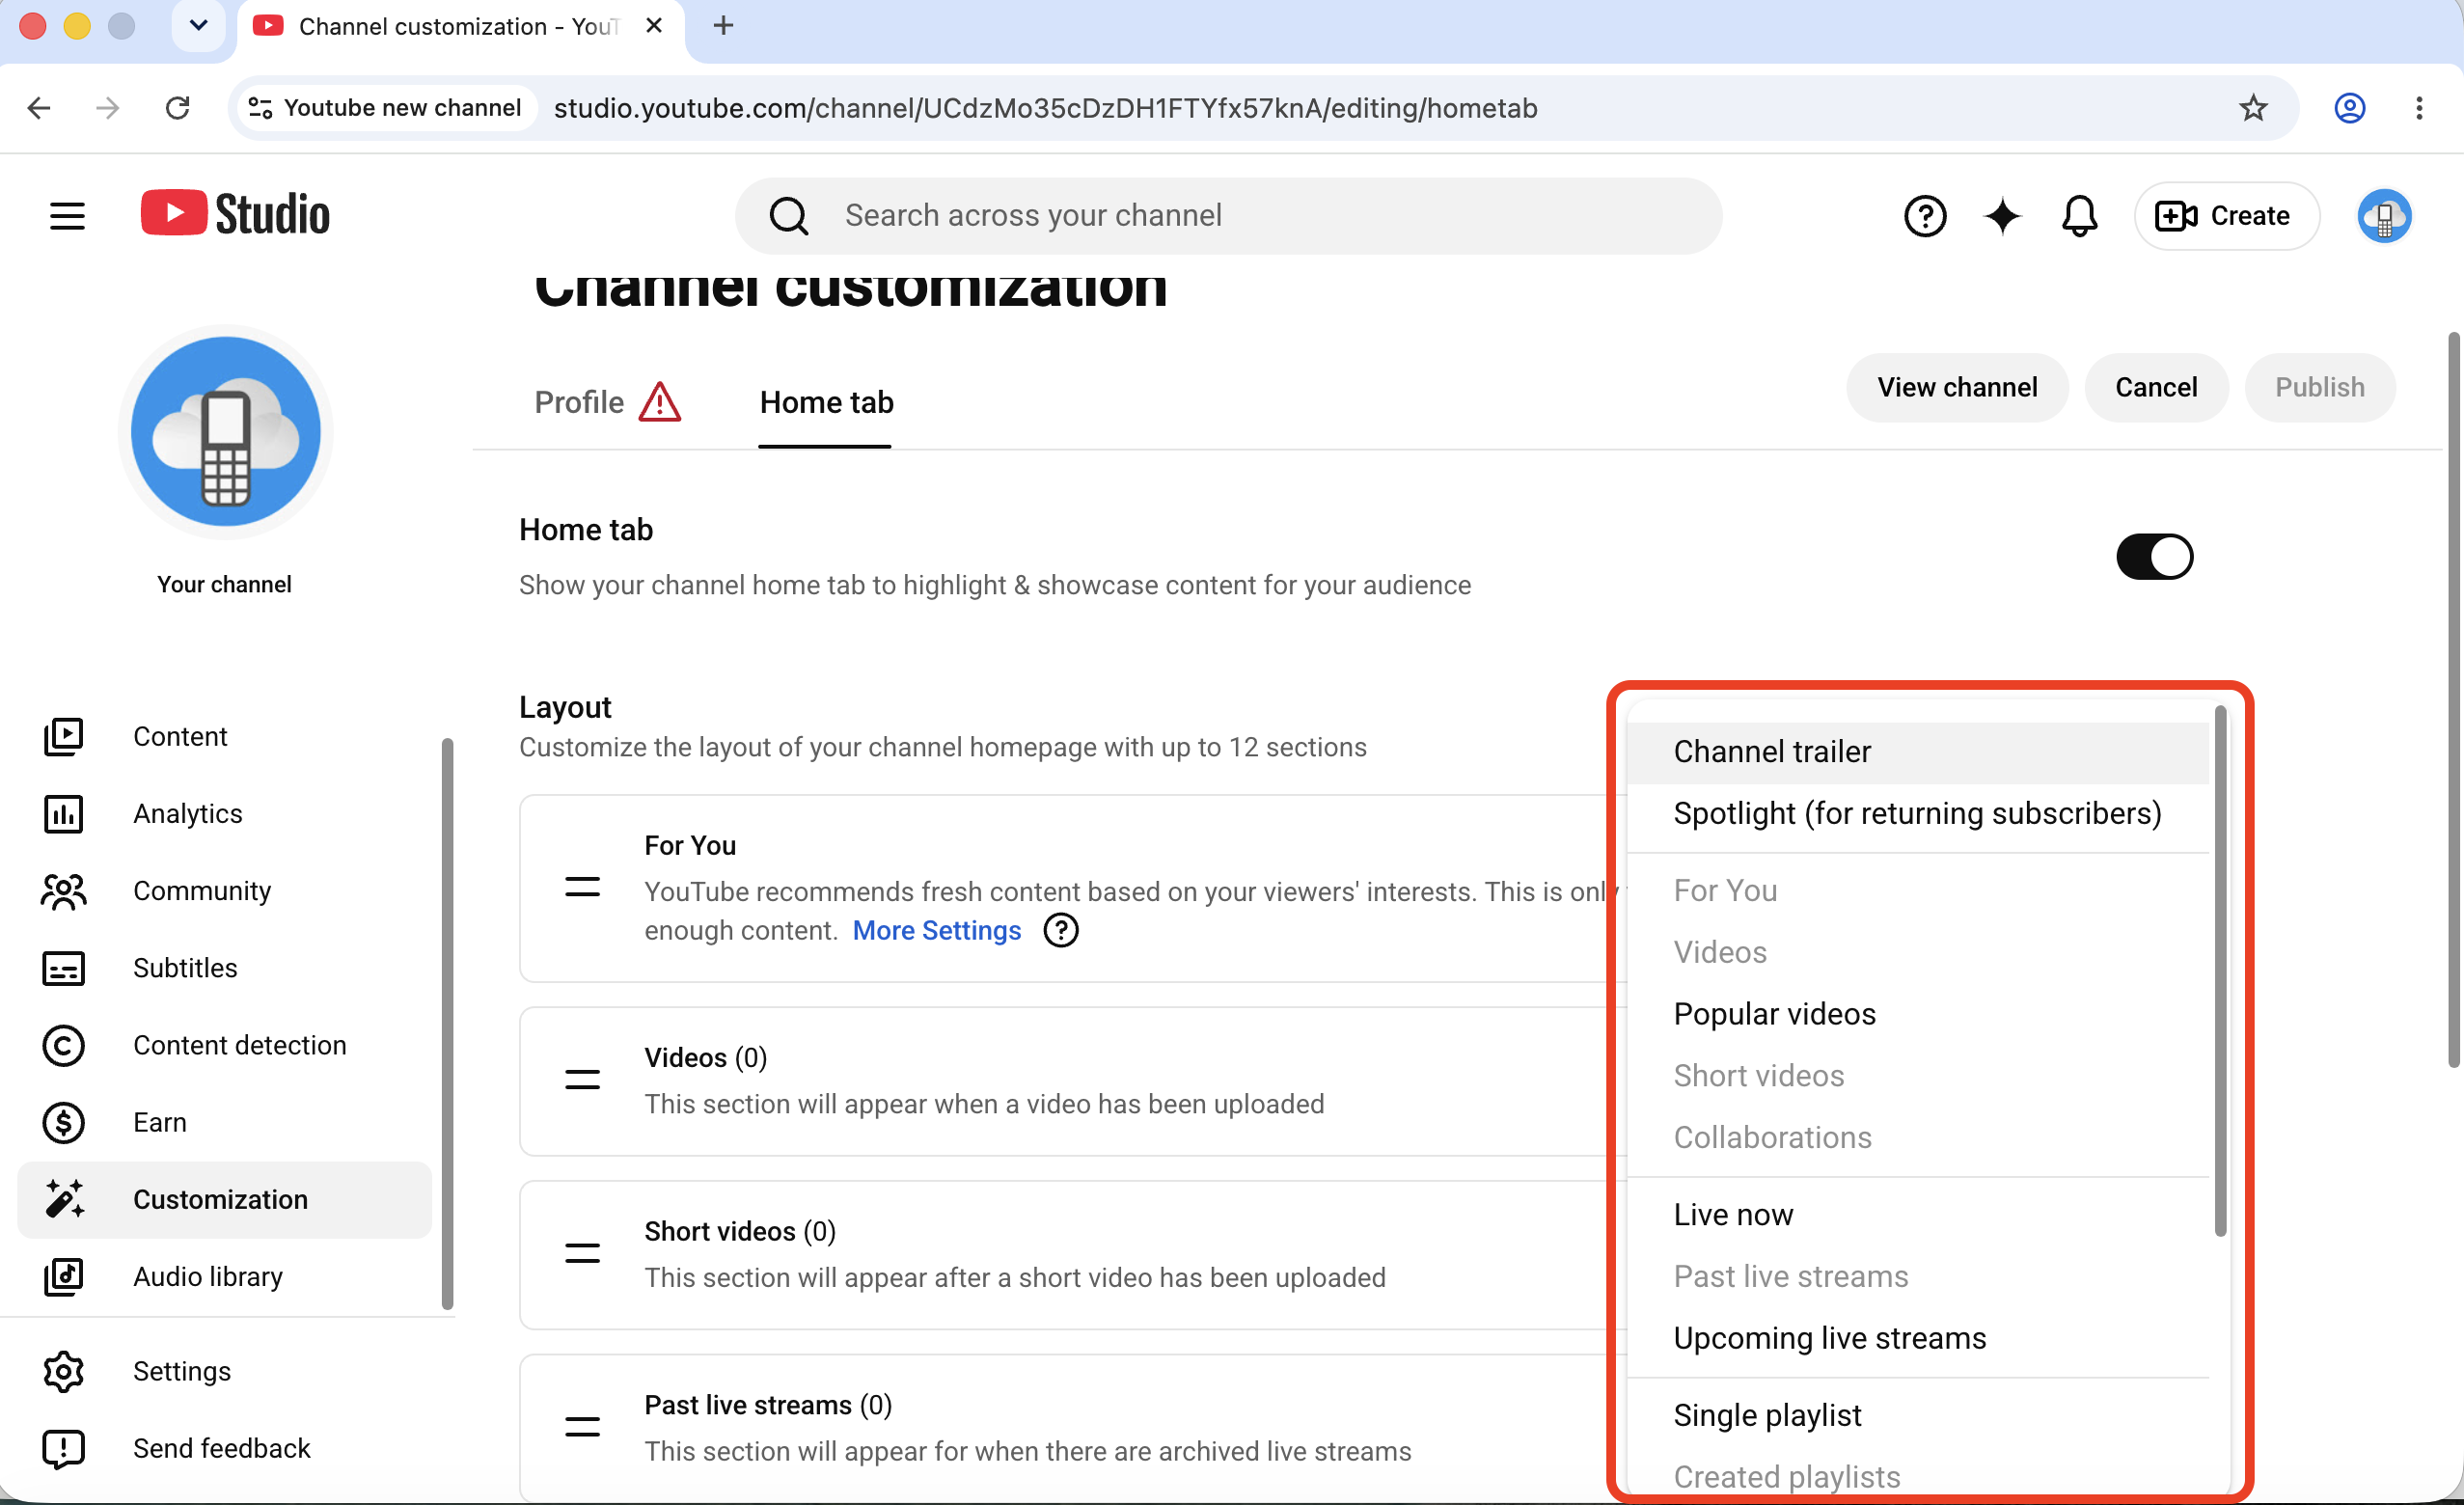Click the channel profile picture in sidebar

point(226,431)
